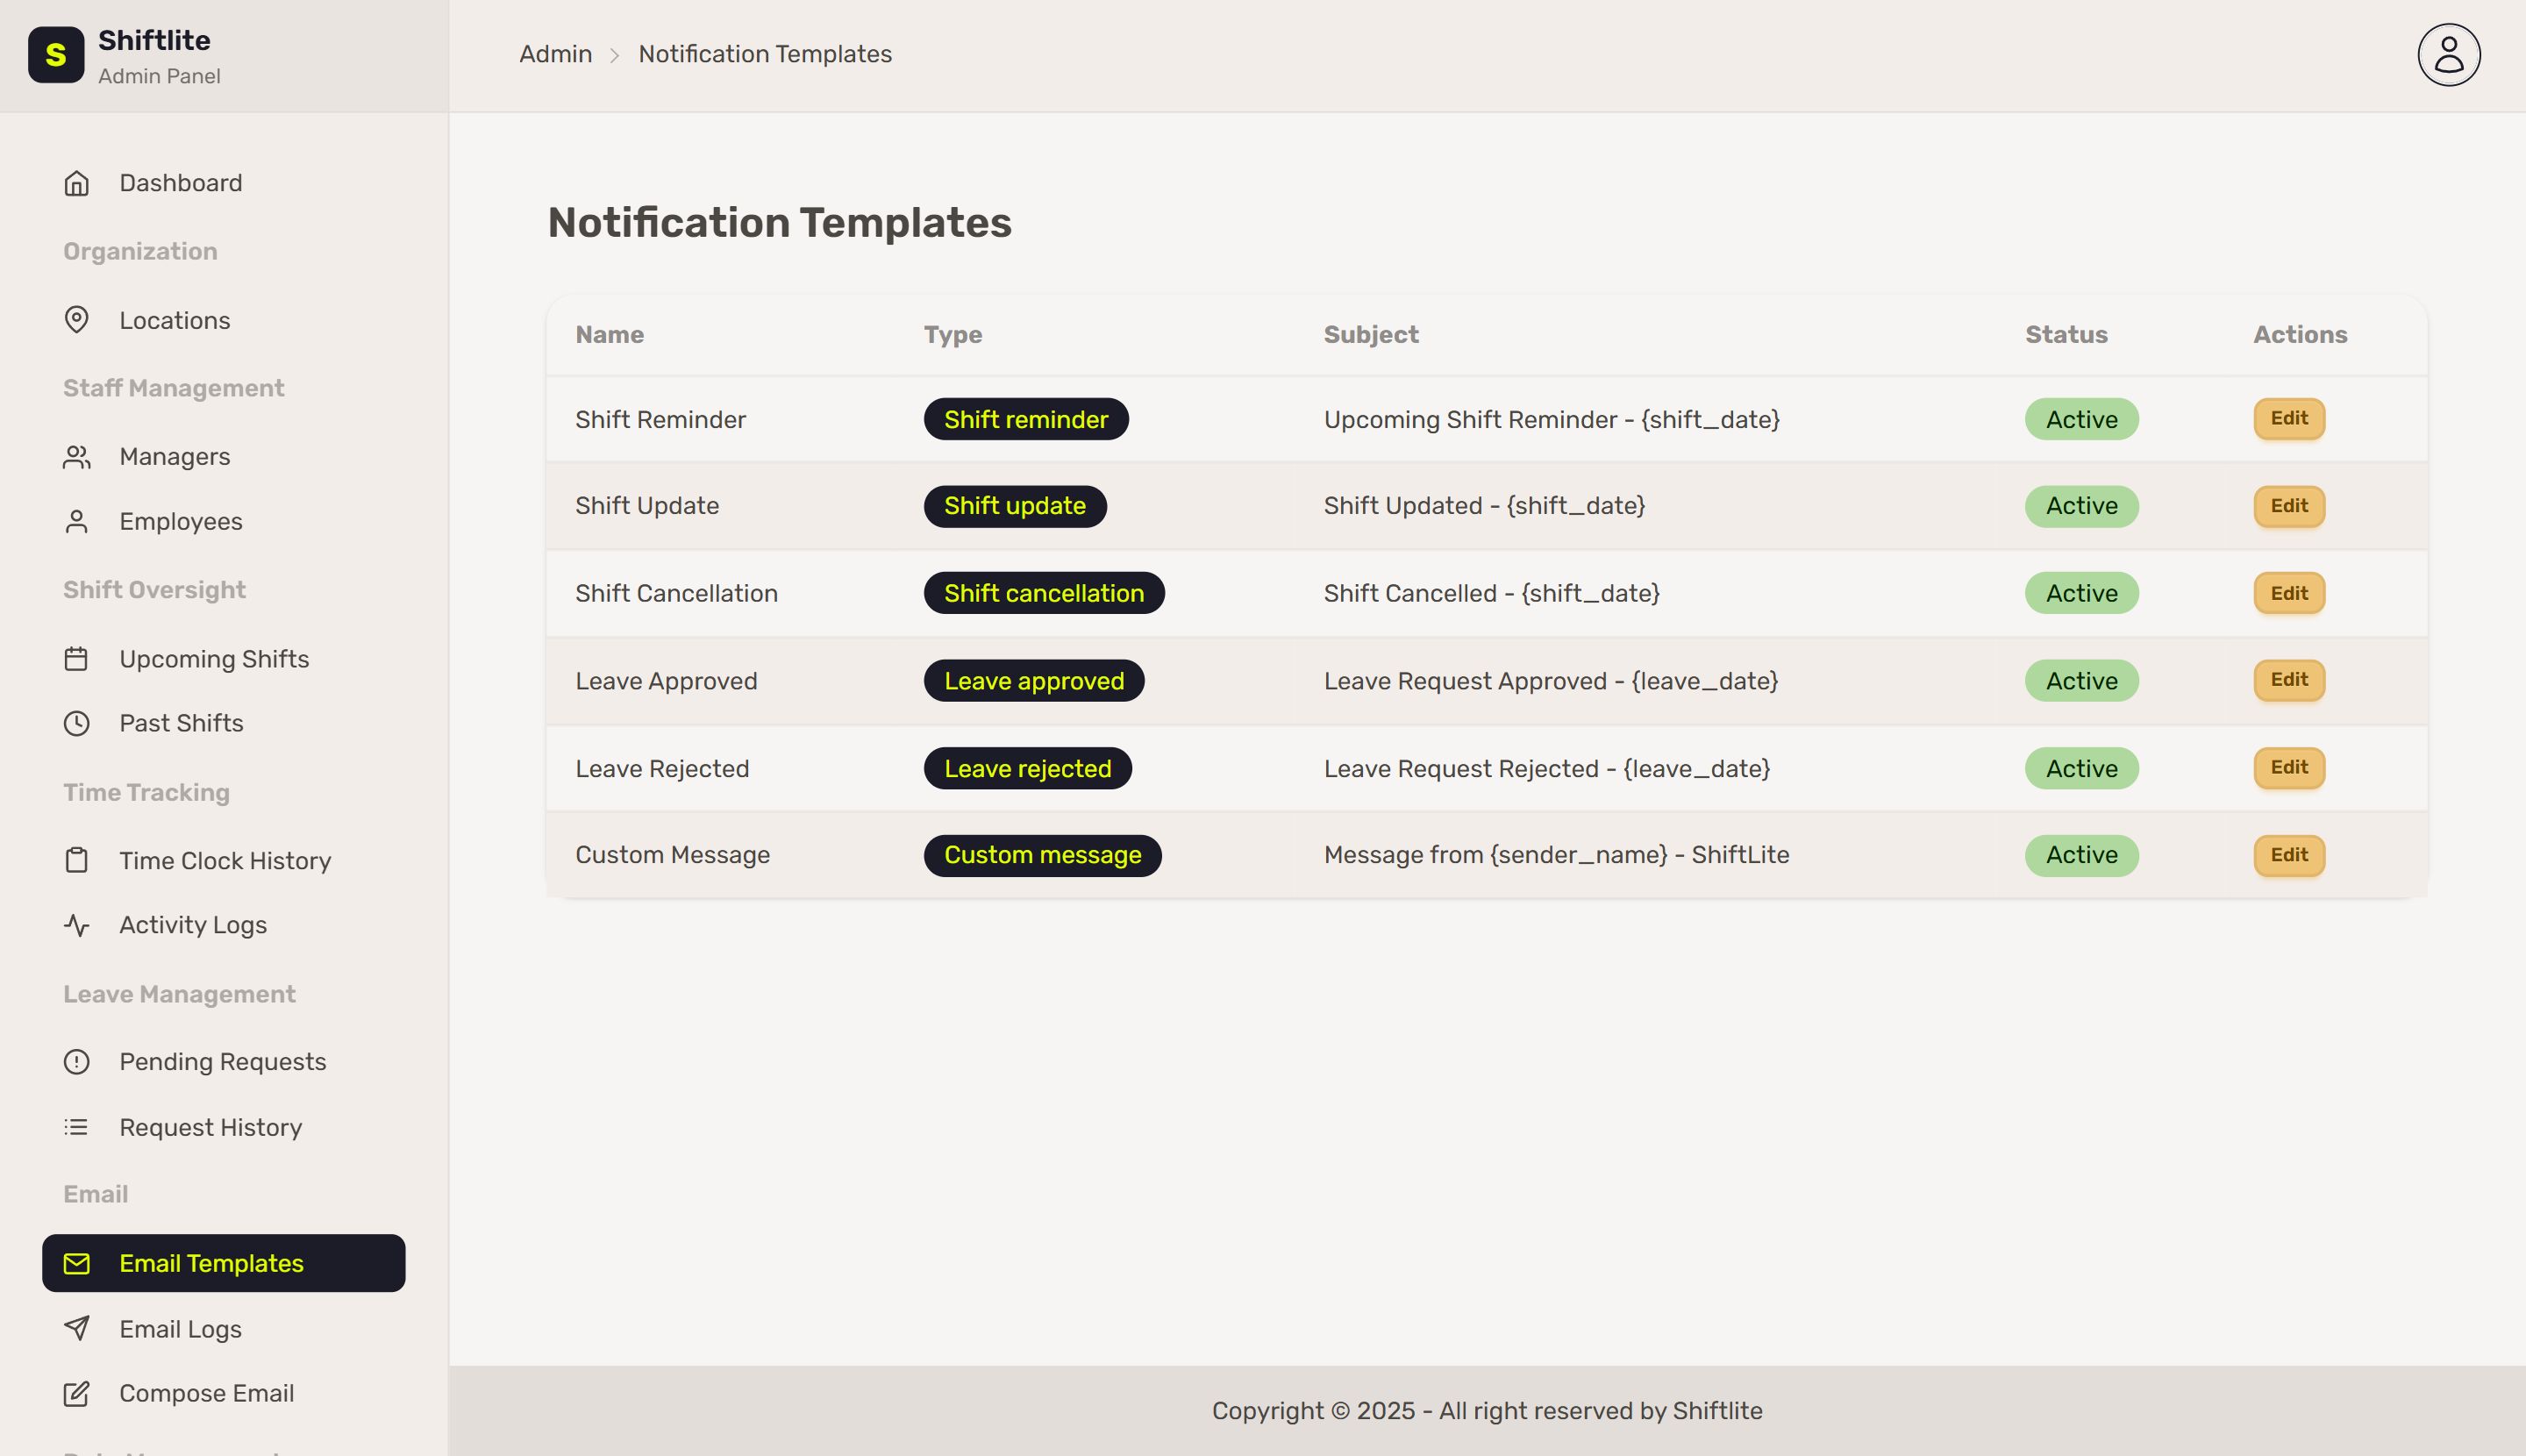This screenshot has height=1456, width=2526.
Task: Open the user profile avatar icon
Action: click(2448, 55)
